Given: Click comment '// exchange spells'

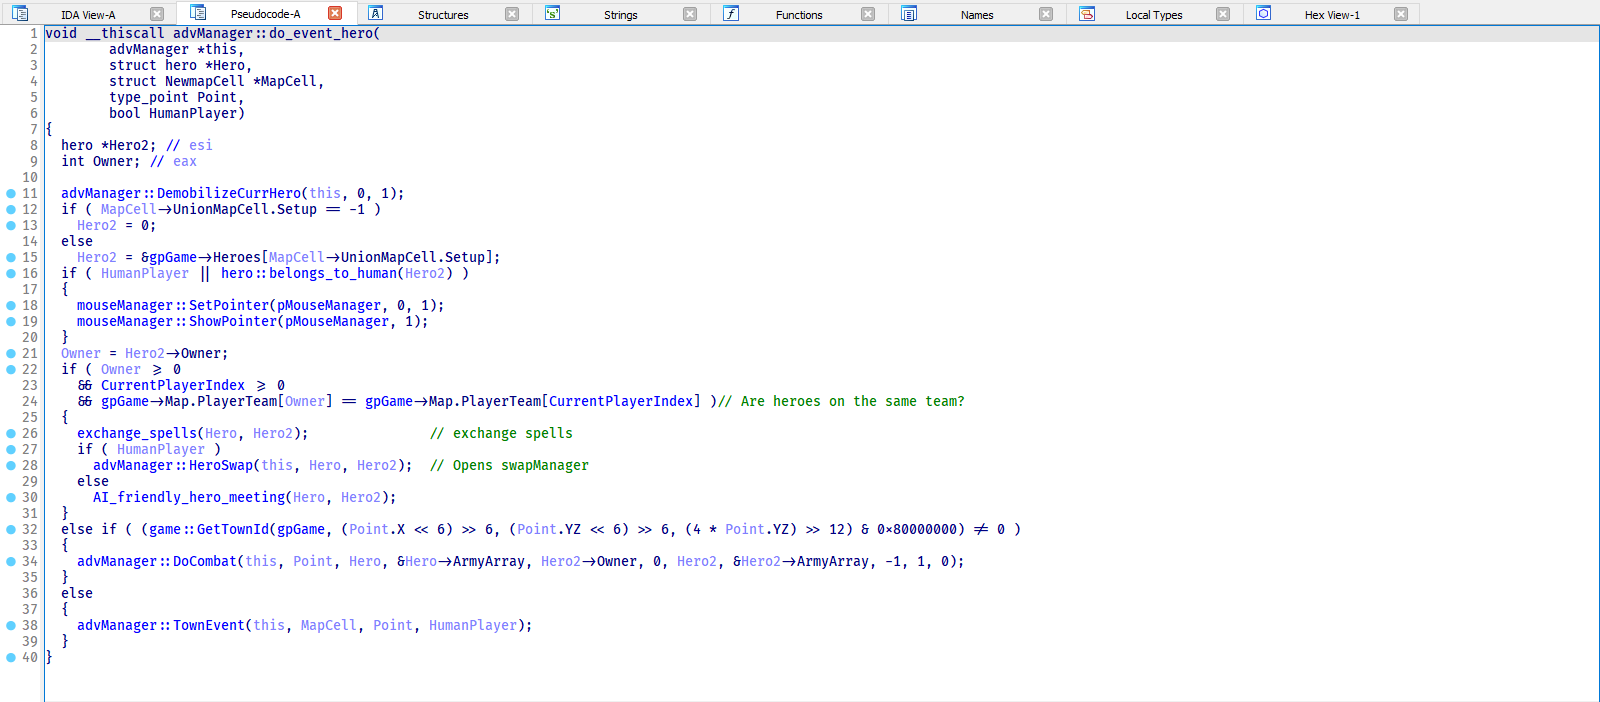Looking at the screenshot, I should click(501, 433).
